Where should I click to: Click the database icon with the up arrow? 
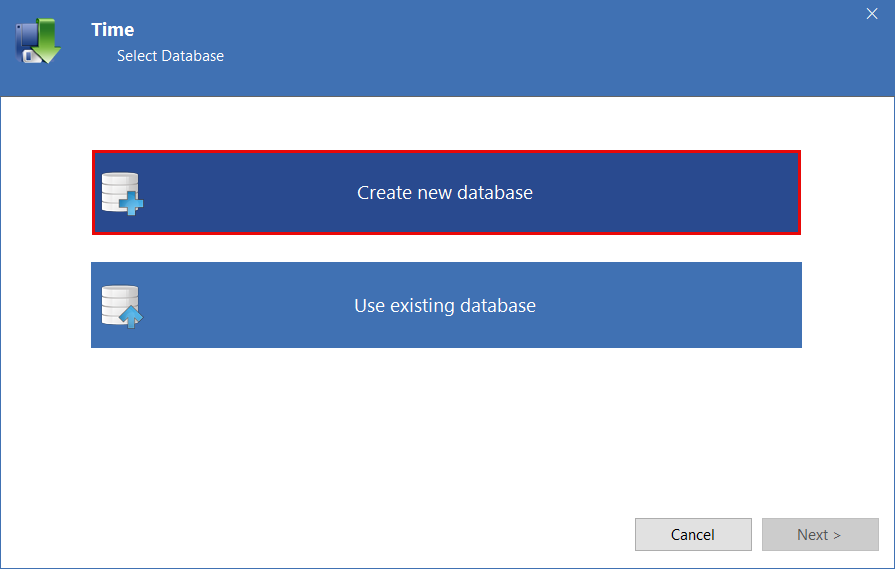click(122, 306)
